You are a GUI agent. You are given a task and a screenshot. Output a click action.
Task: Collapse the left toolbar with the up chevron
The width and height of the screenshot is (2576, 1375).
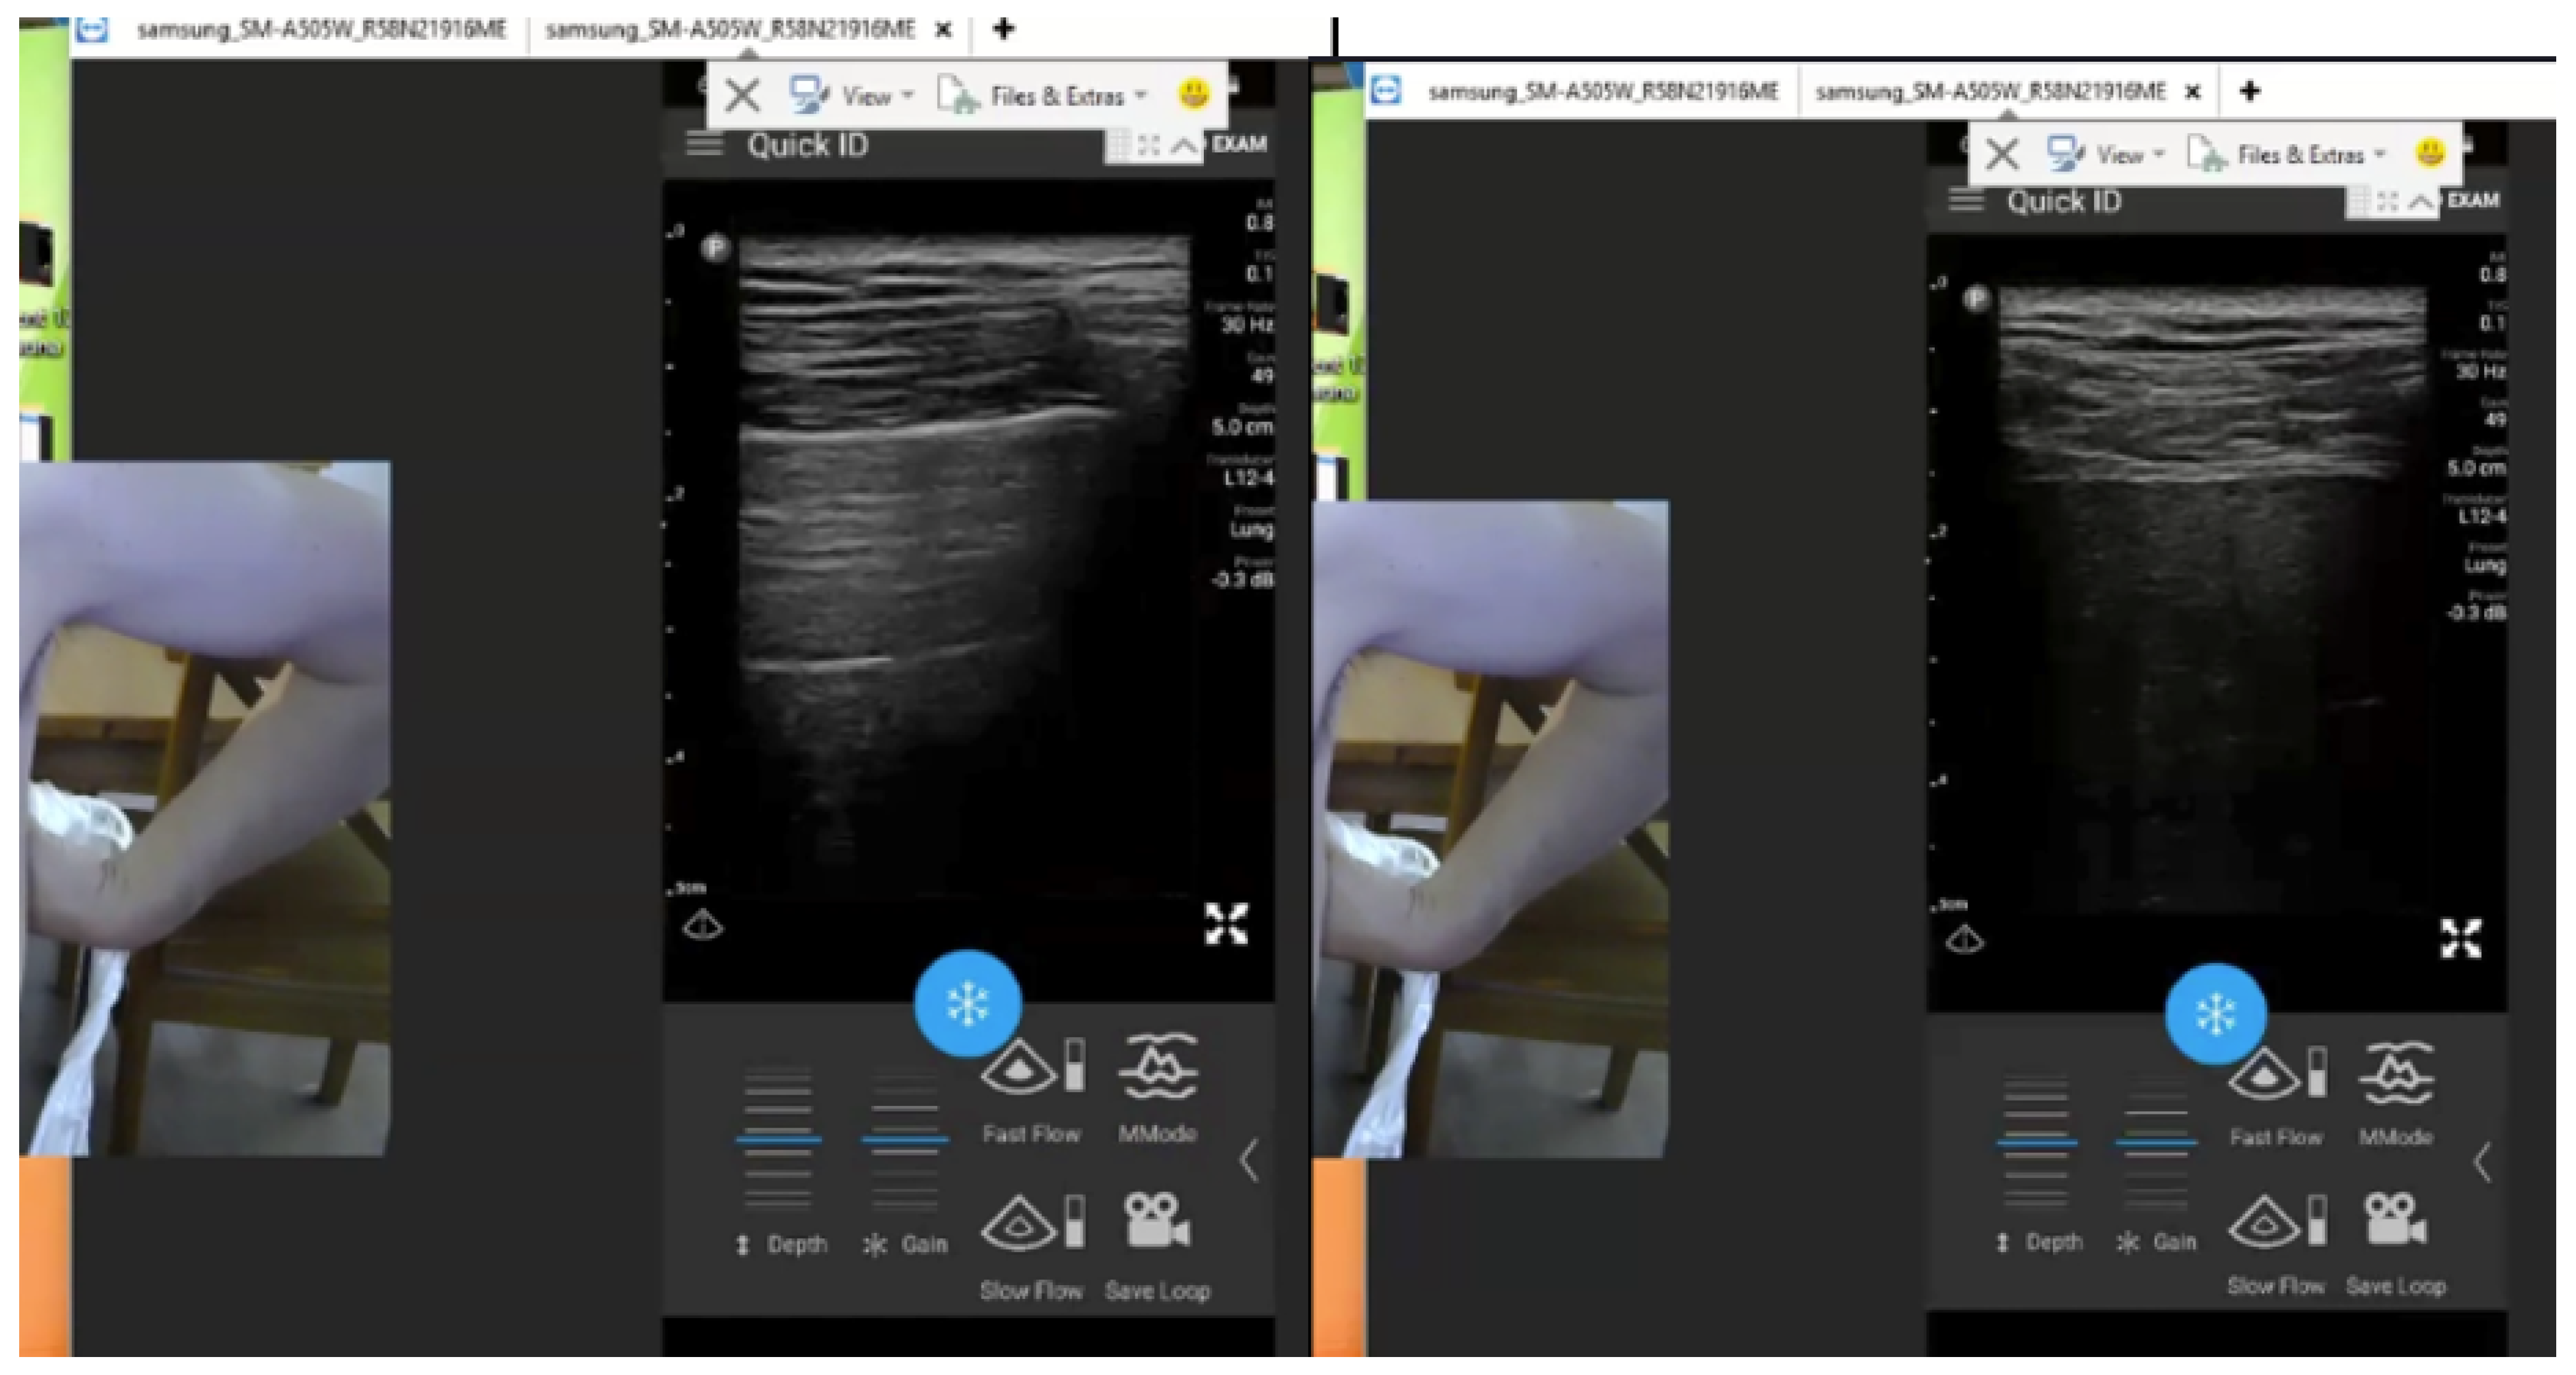coord(1185,146)
